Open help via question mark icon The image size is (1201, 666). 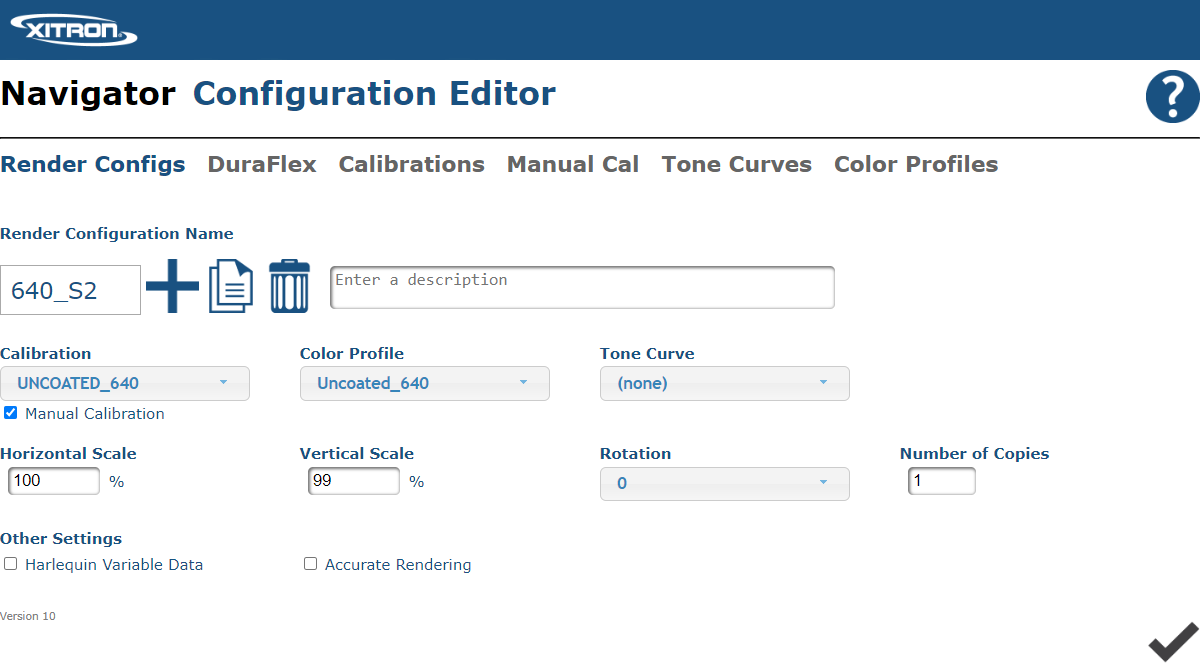[1172, 97]
